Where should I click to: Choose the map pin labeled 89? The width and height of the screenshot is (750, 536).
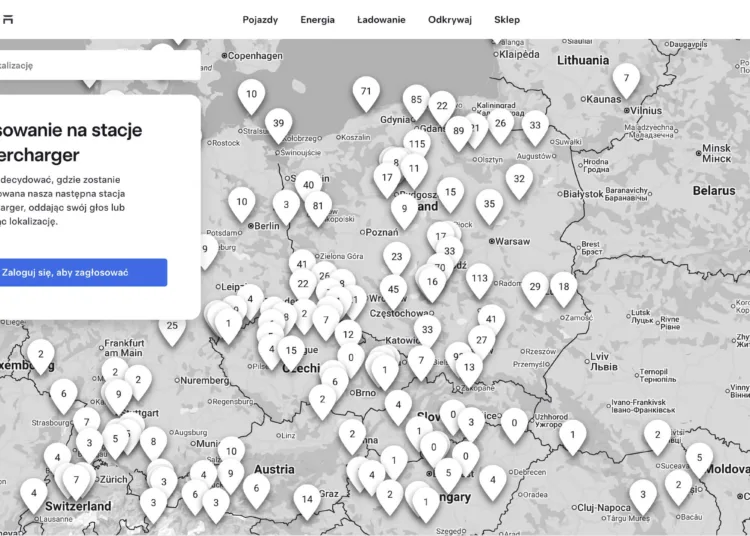458,131
